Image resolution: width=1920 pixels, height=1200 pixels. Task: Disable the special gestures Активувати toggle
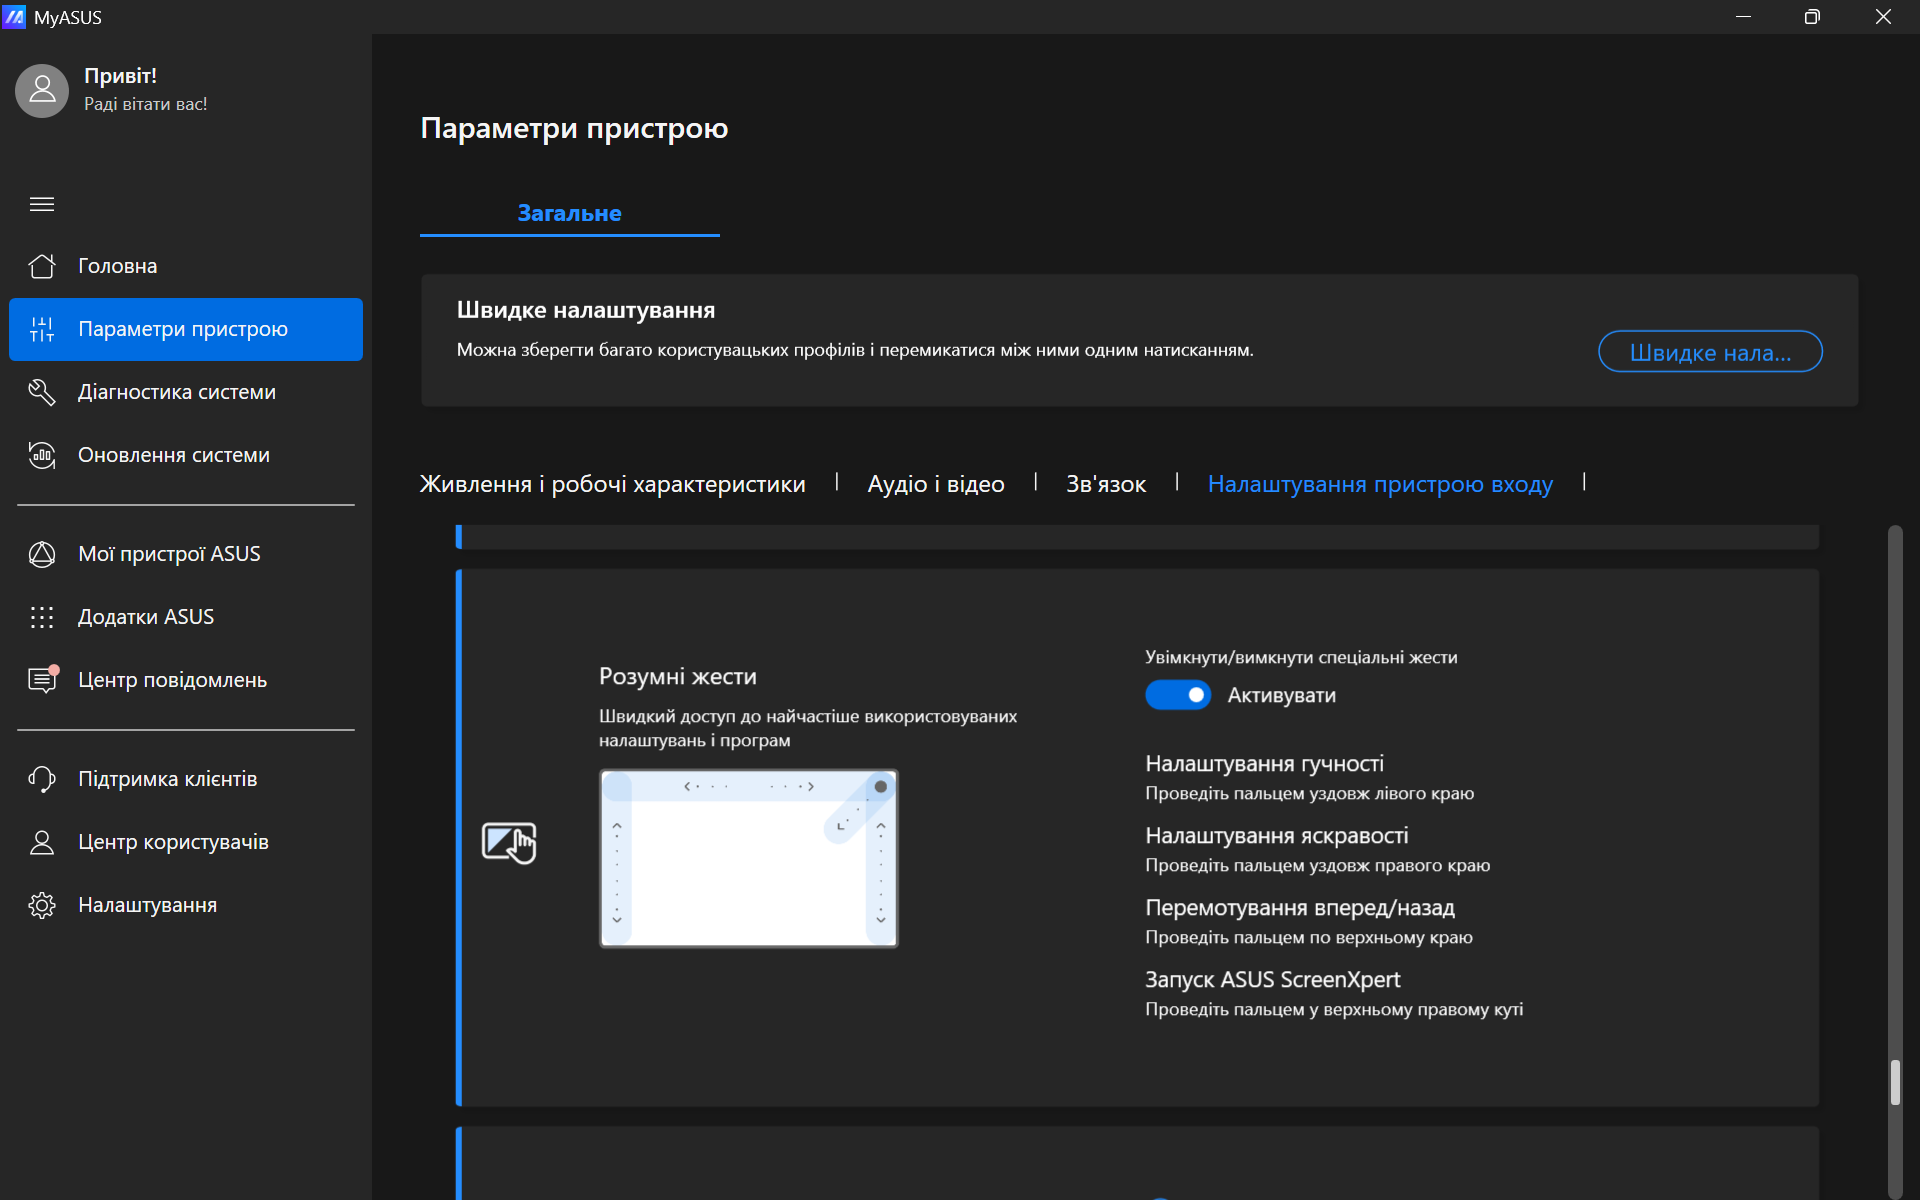(x=1177, y=695)
